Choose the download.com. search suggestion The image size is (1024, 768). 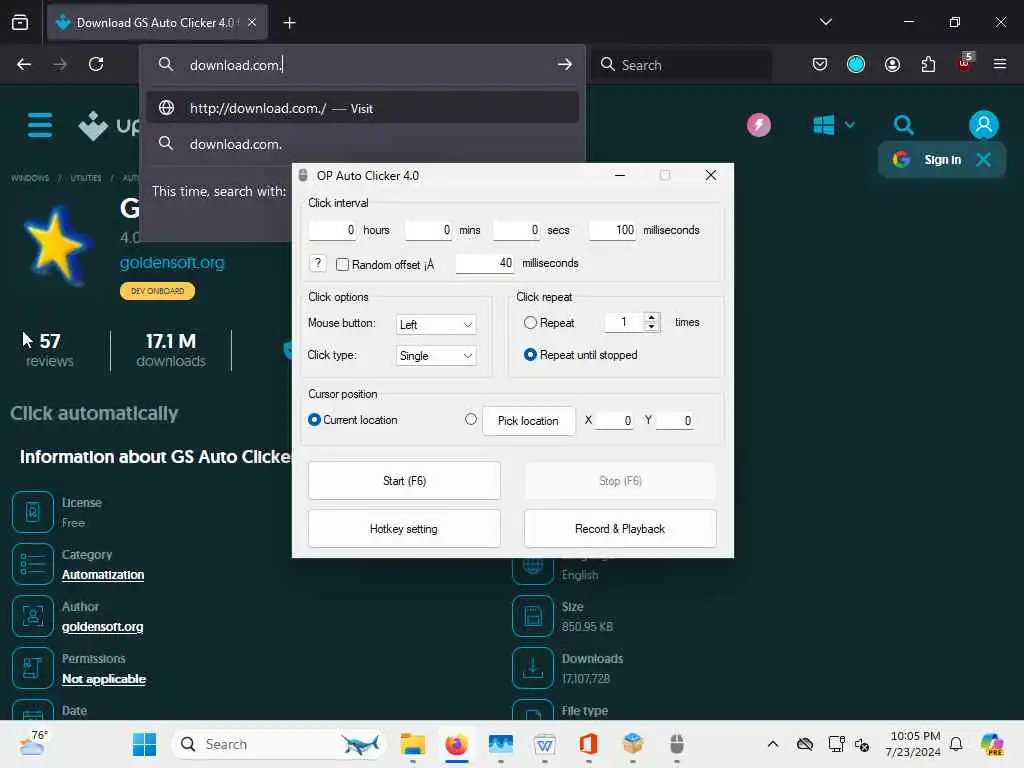(x=363, y=144)
